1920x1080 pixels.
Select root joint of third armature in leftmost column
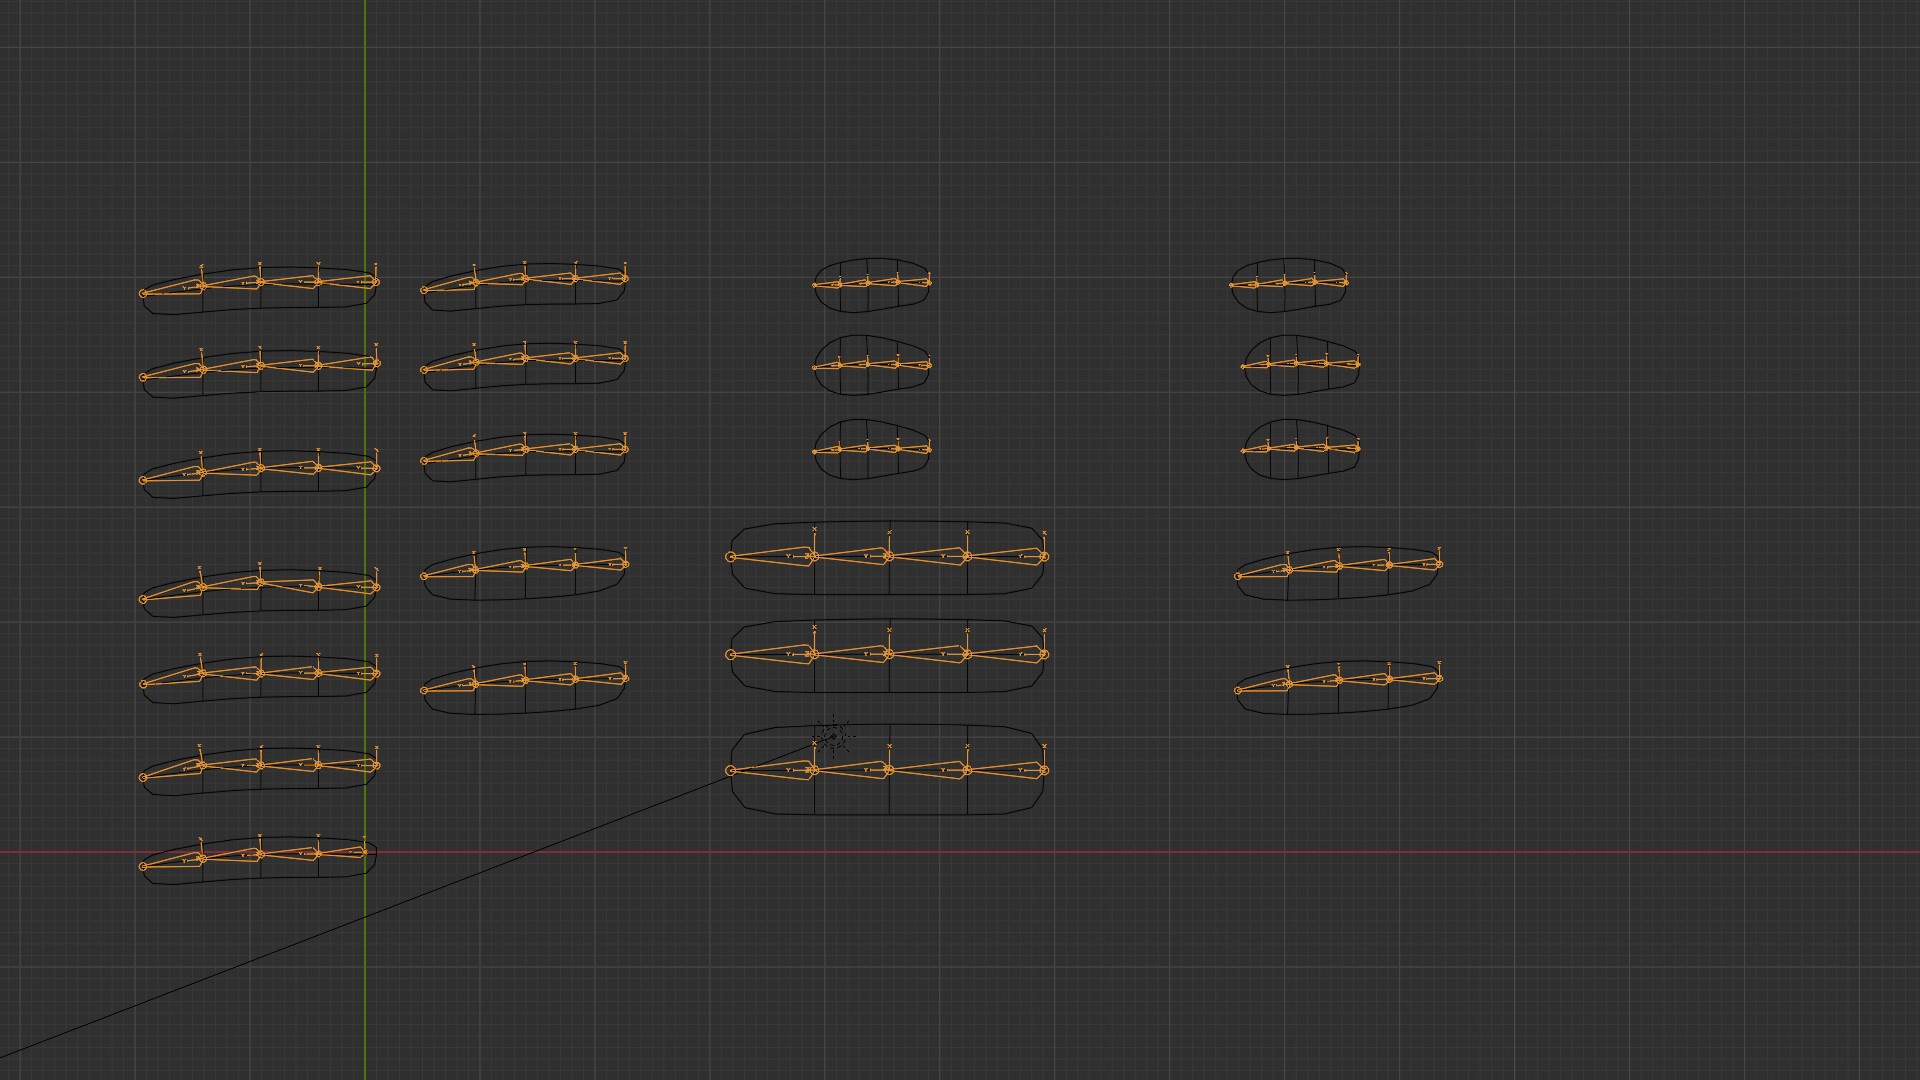click(x=143, y=480)
